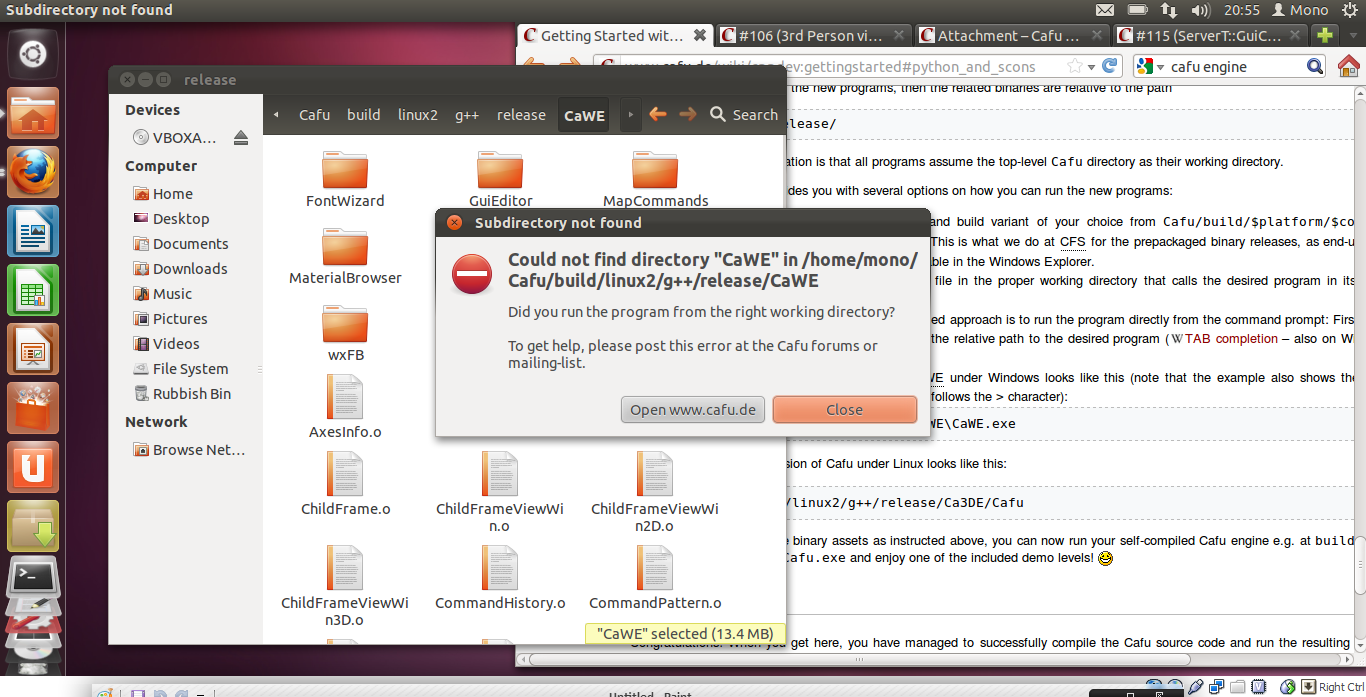Screen dimensions: 1366x697
Task: Go back in the file manager
Action: click(658, 115)
